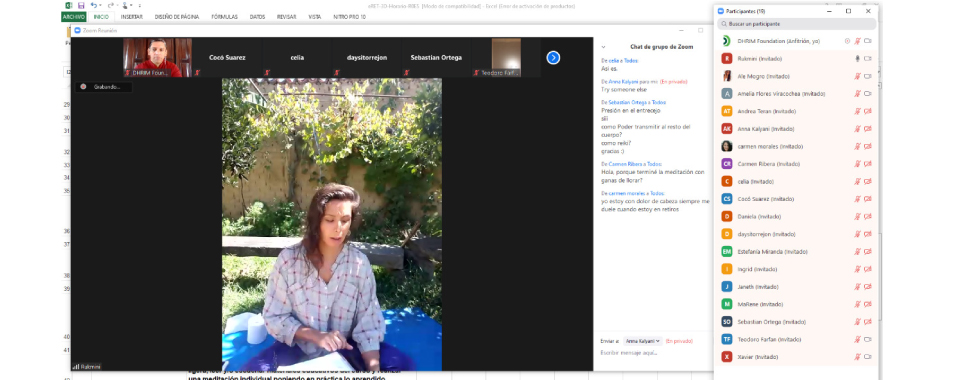Screen dimensions: 960x380
Task: Toggle Xavier's muted microphone icon
Action: pyautogui.click(x=857, y=357)
